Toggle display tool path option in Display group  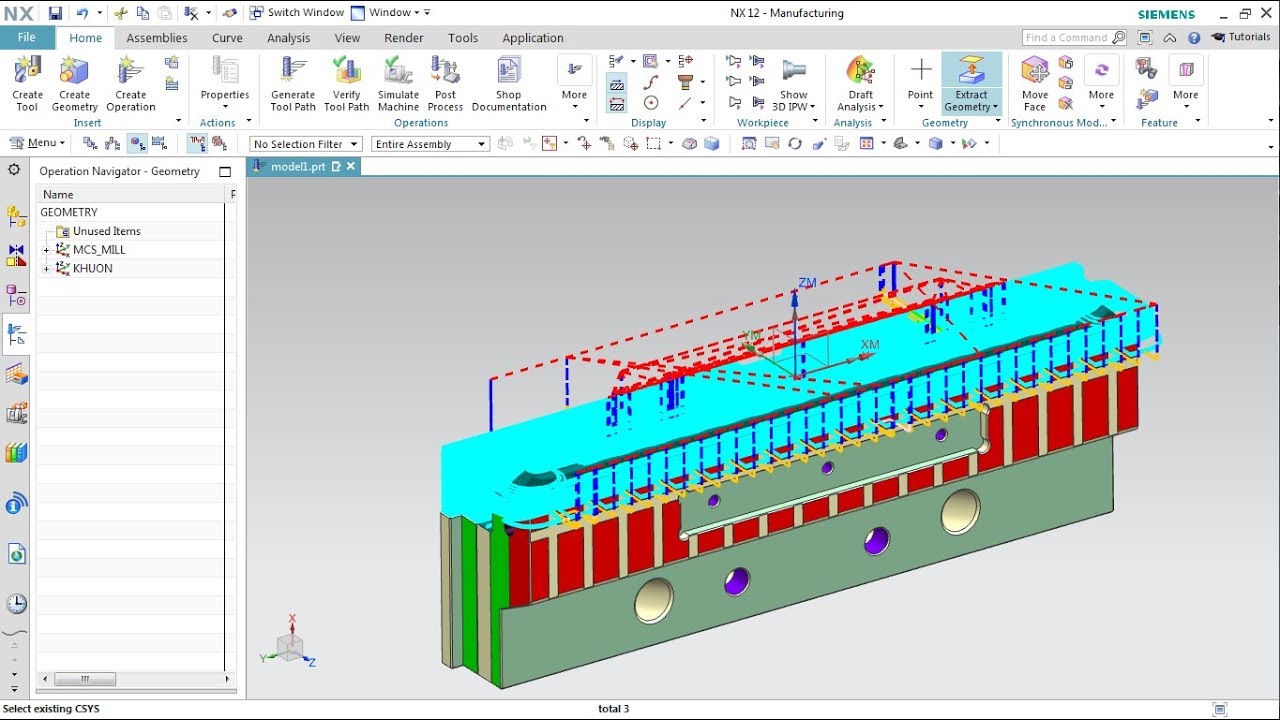point(617,83)
